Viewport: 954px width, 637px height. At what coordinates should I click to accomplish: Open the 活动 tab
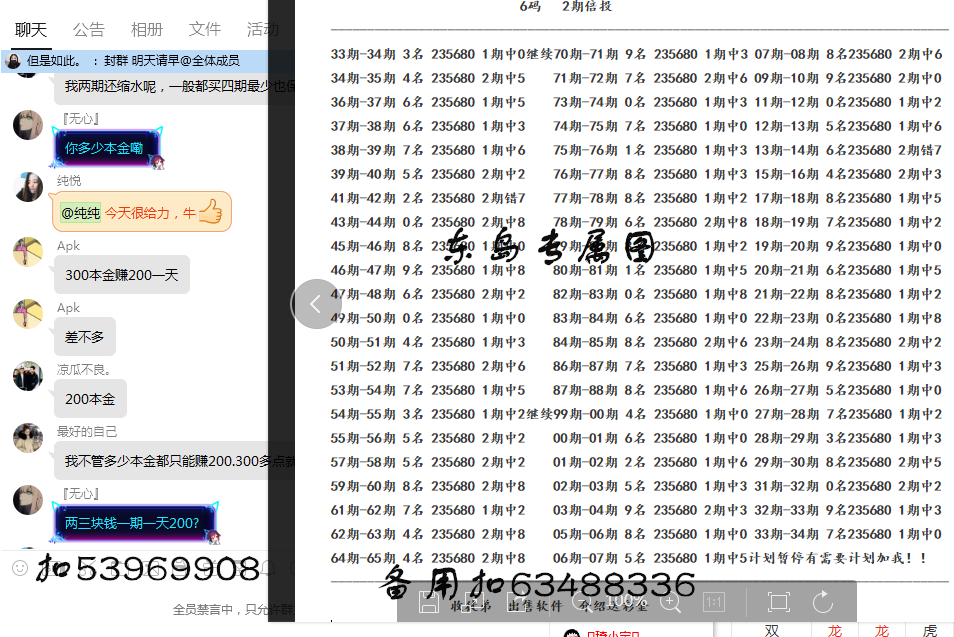click(x=262, y=30)
